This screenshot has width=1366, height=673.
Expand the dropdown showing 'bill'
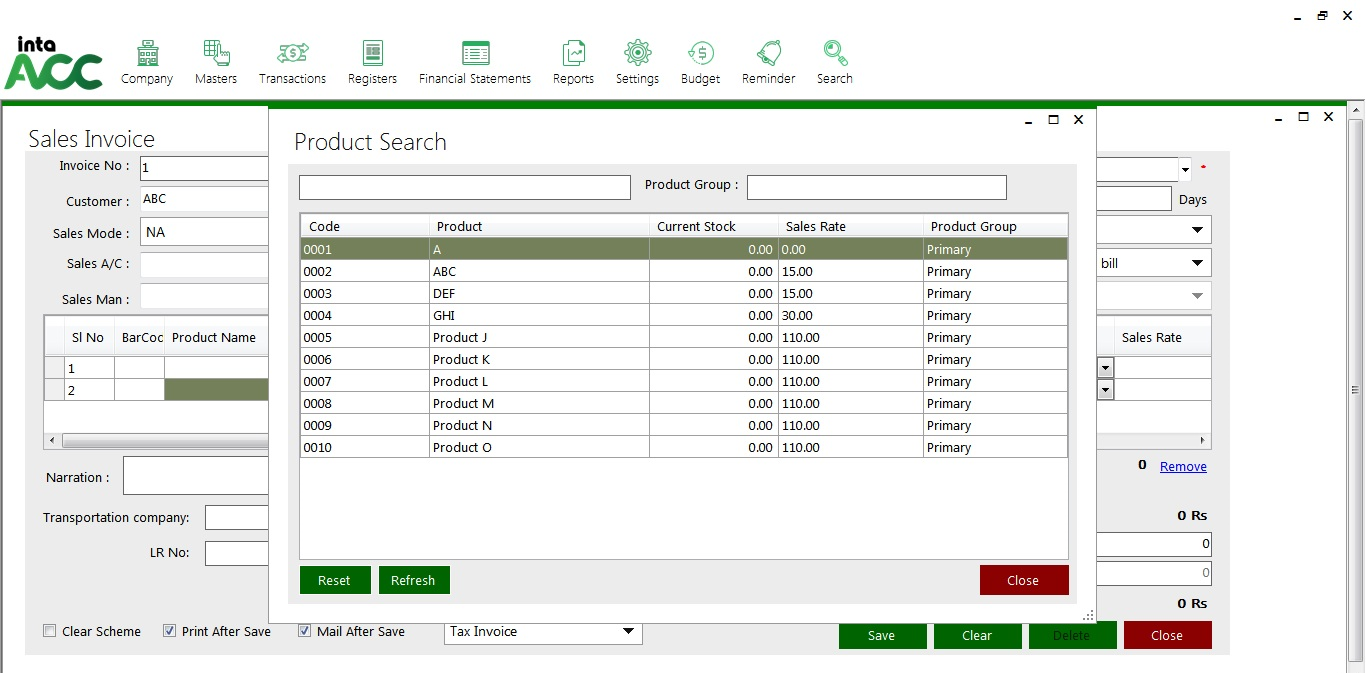(x=1197, y=263)
